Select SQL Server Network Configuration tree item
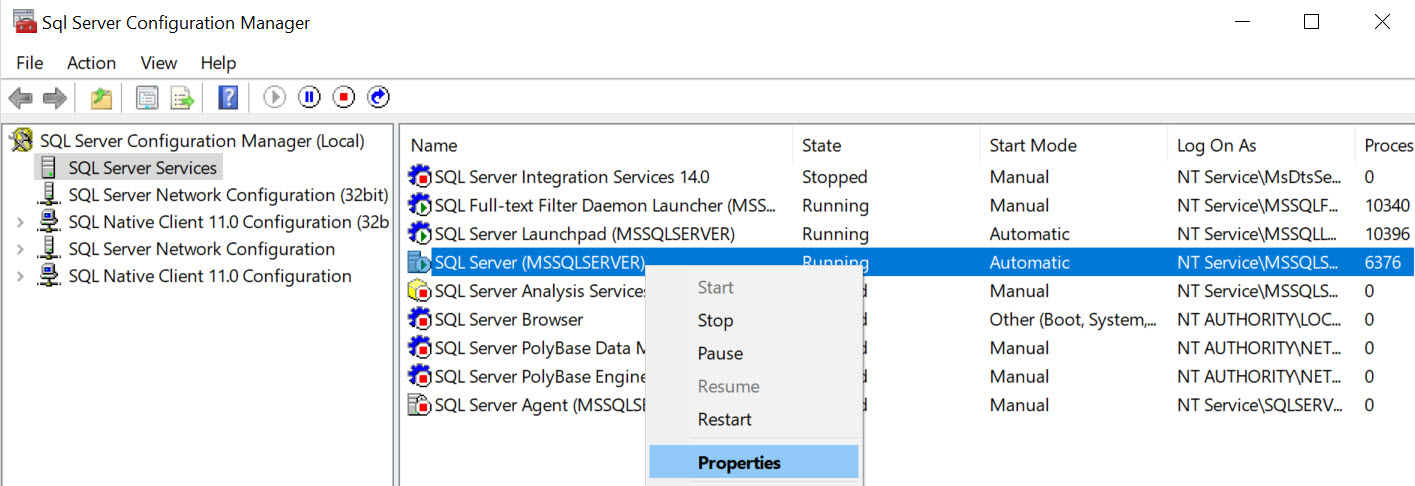The height and width of the screenshot is (486, 1415). (x=201, y=249)
